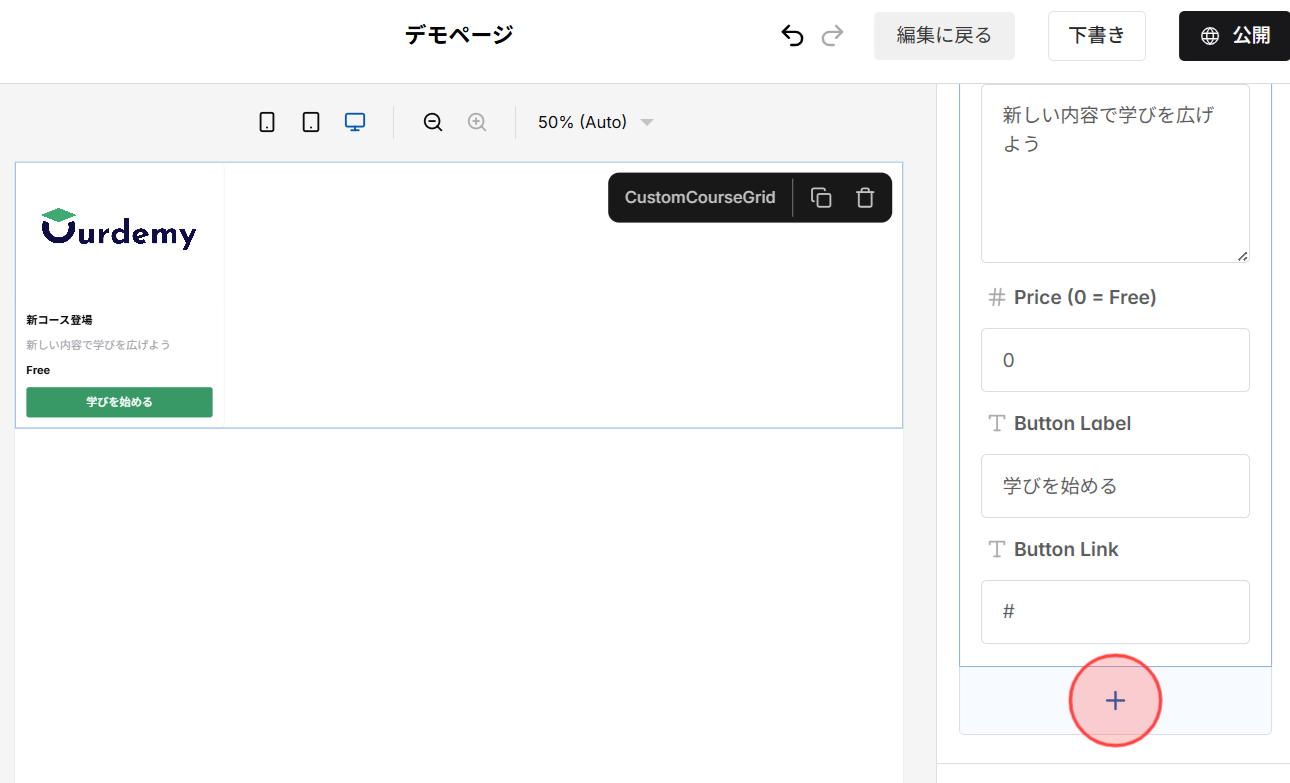Screen dimensions: 1290x783
Task: Zoom in on the canvas preview
Action: tap(477, 121)
